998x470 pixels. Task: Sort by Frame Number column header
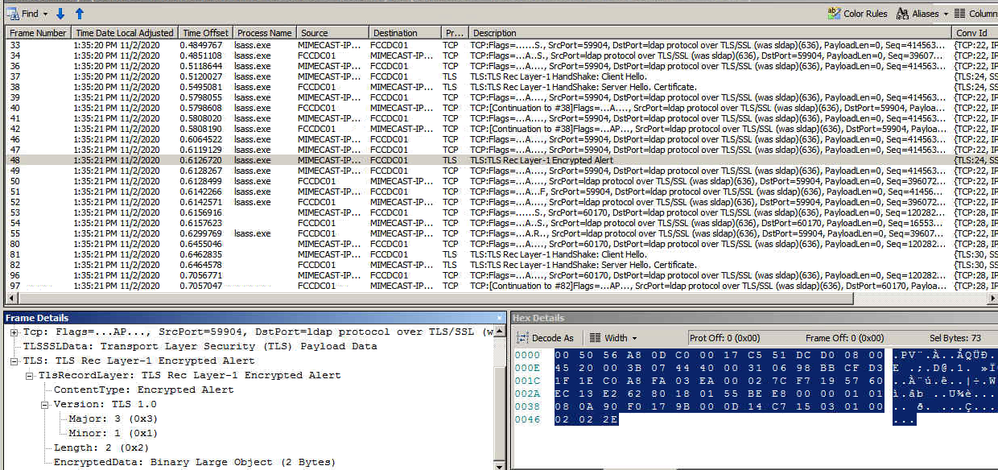(38, 32)
